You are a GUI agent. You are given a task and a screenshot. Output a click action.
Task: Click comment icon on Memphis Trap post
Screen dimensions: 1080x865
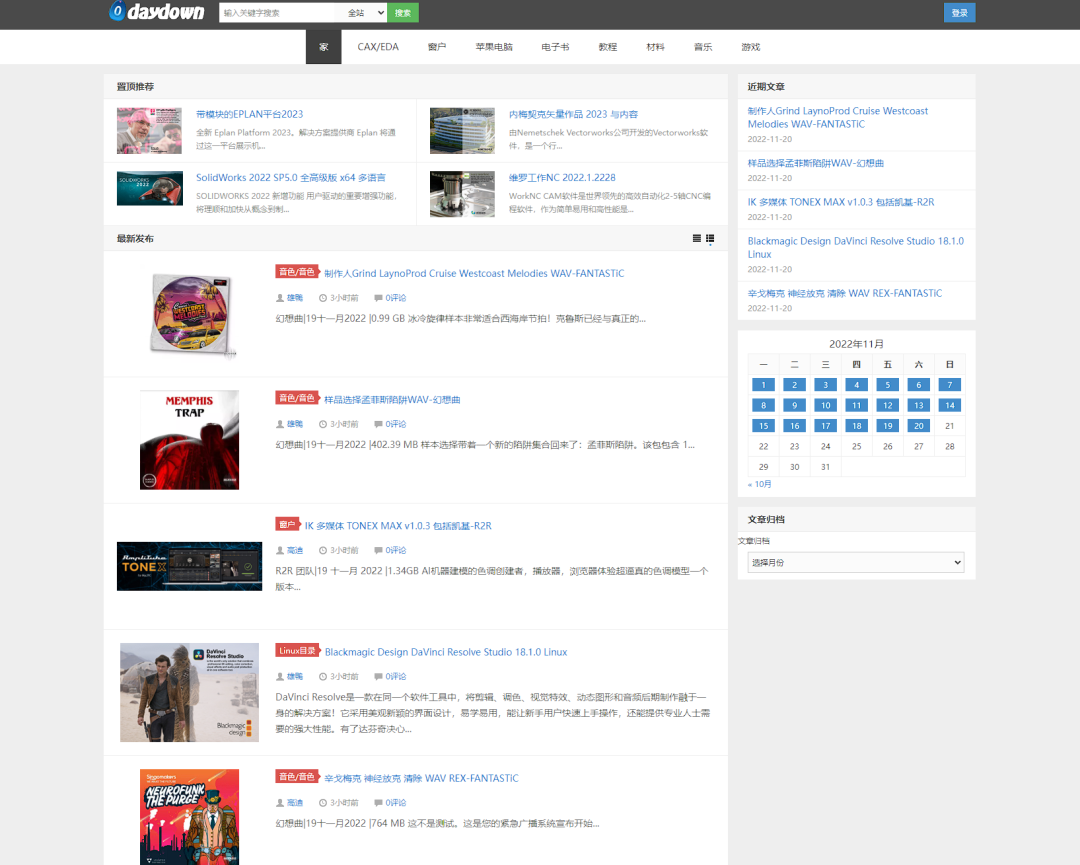[x=377, y=424]
